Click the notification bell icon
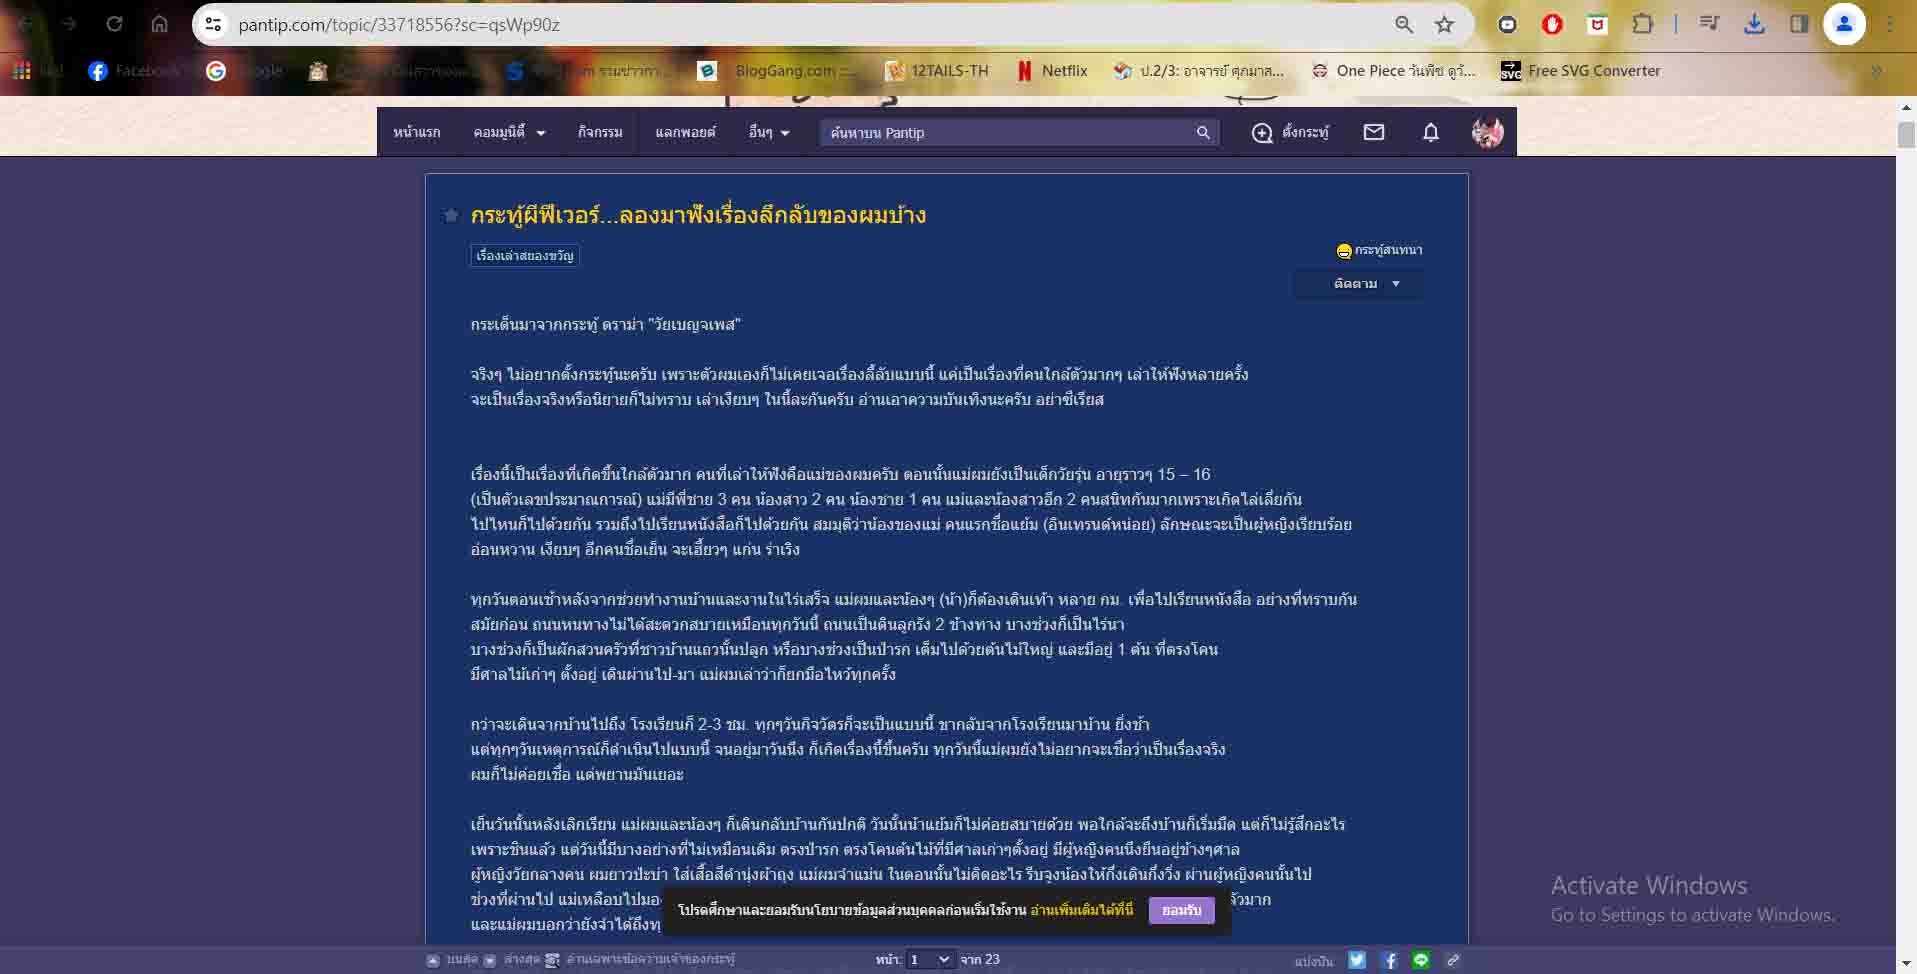Viewport: 1917px width, 974px height. click(1430, 132)
